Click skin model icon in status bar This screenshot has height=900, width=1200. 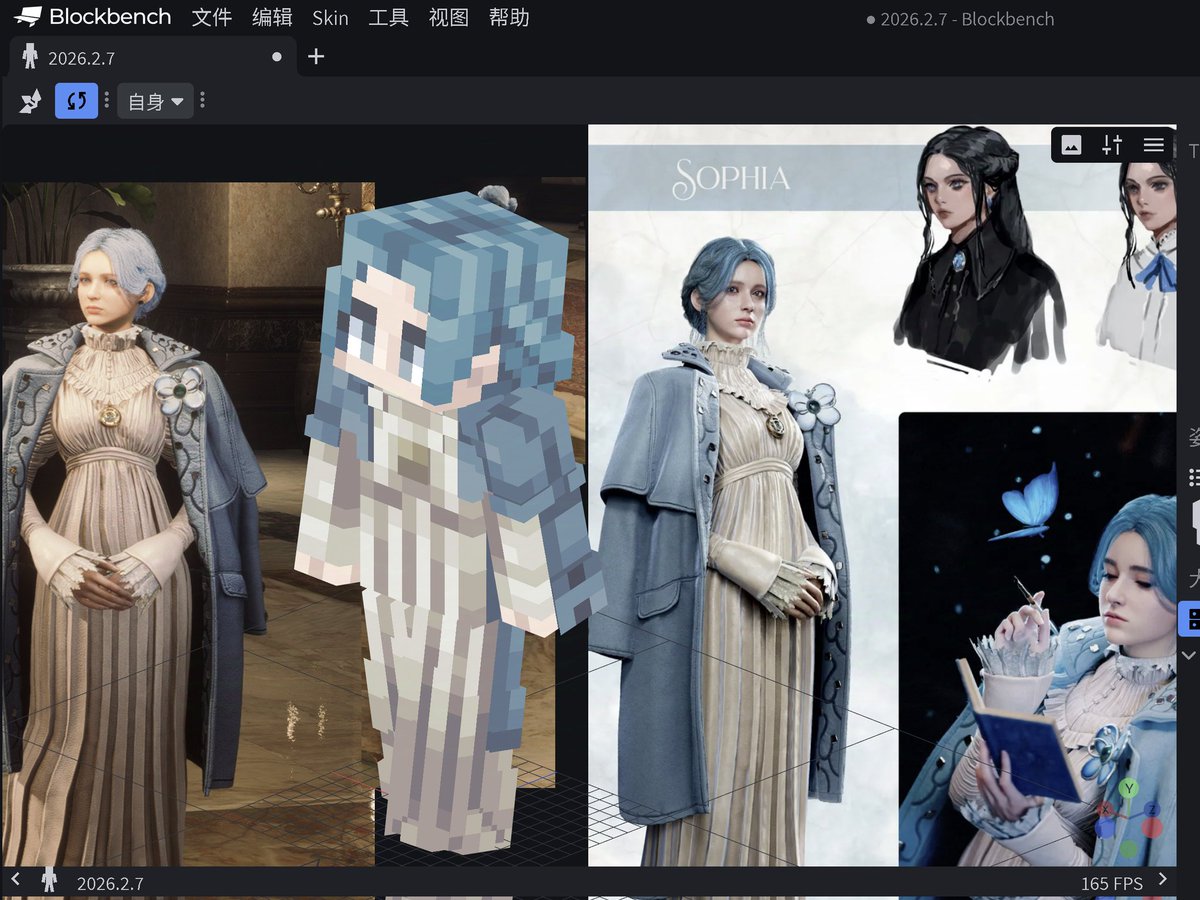(x=49, y=880)
